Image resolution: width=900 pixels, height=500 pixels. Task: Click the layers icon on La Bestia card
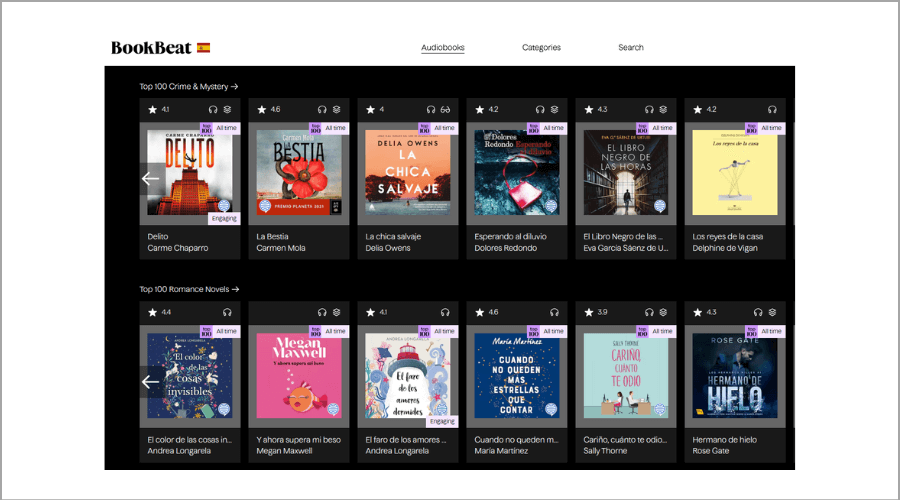[337, 109]
